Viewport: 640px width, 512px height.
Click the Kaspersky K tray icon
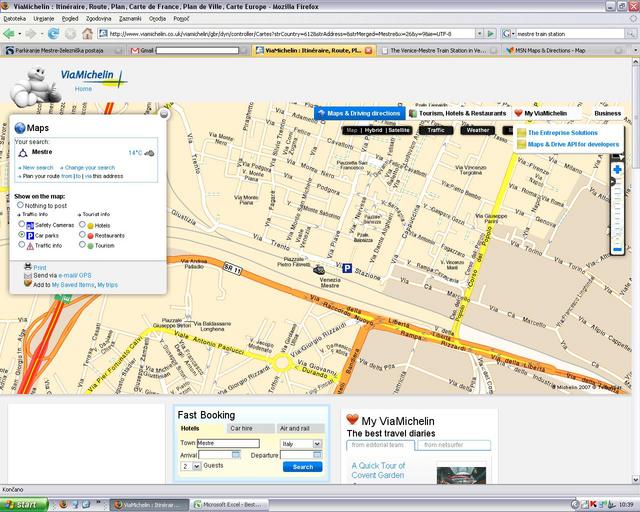[593, 505]
